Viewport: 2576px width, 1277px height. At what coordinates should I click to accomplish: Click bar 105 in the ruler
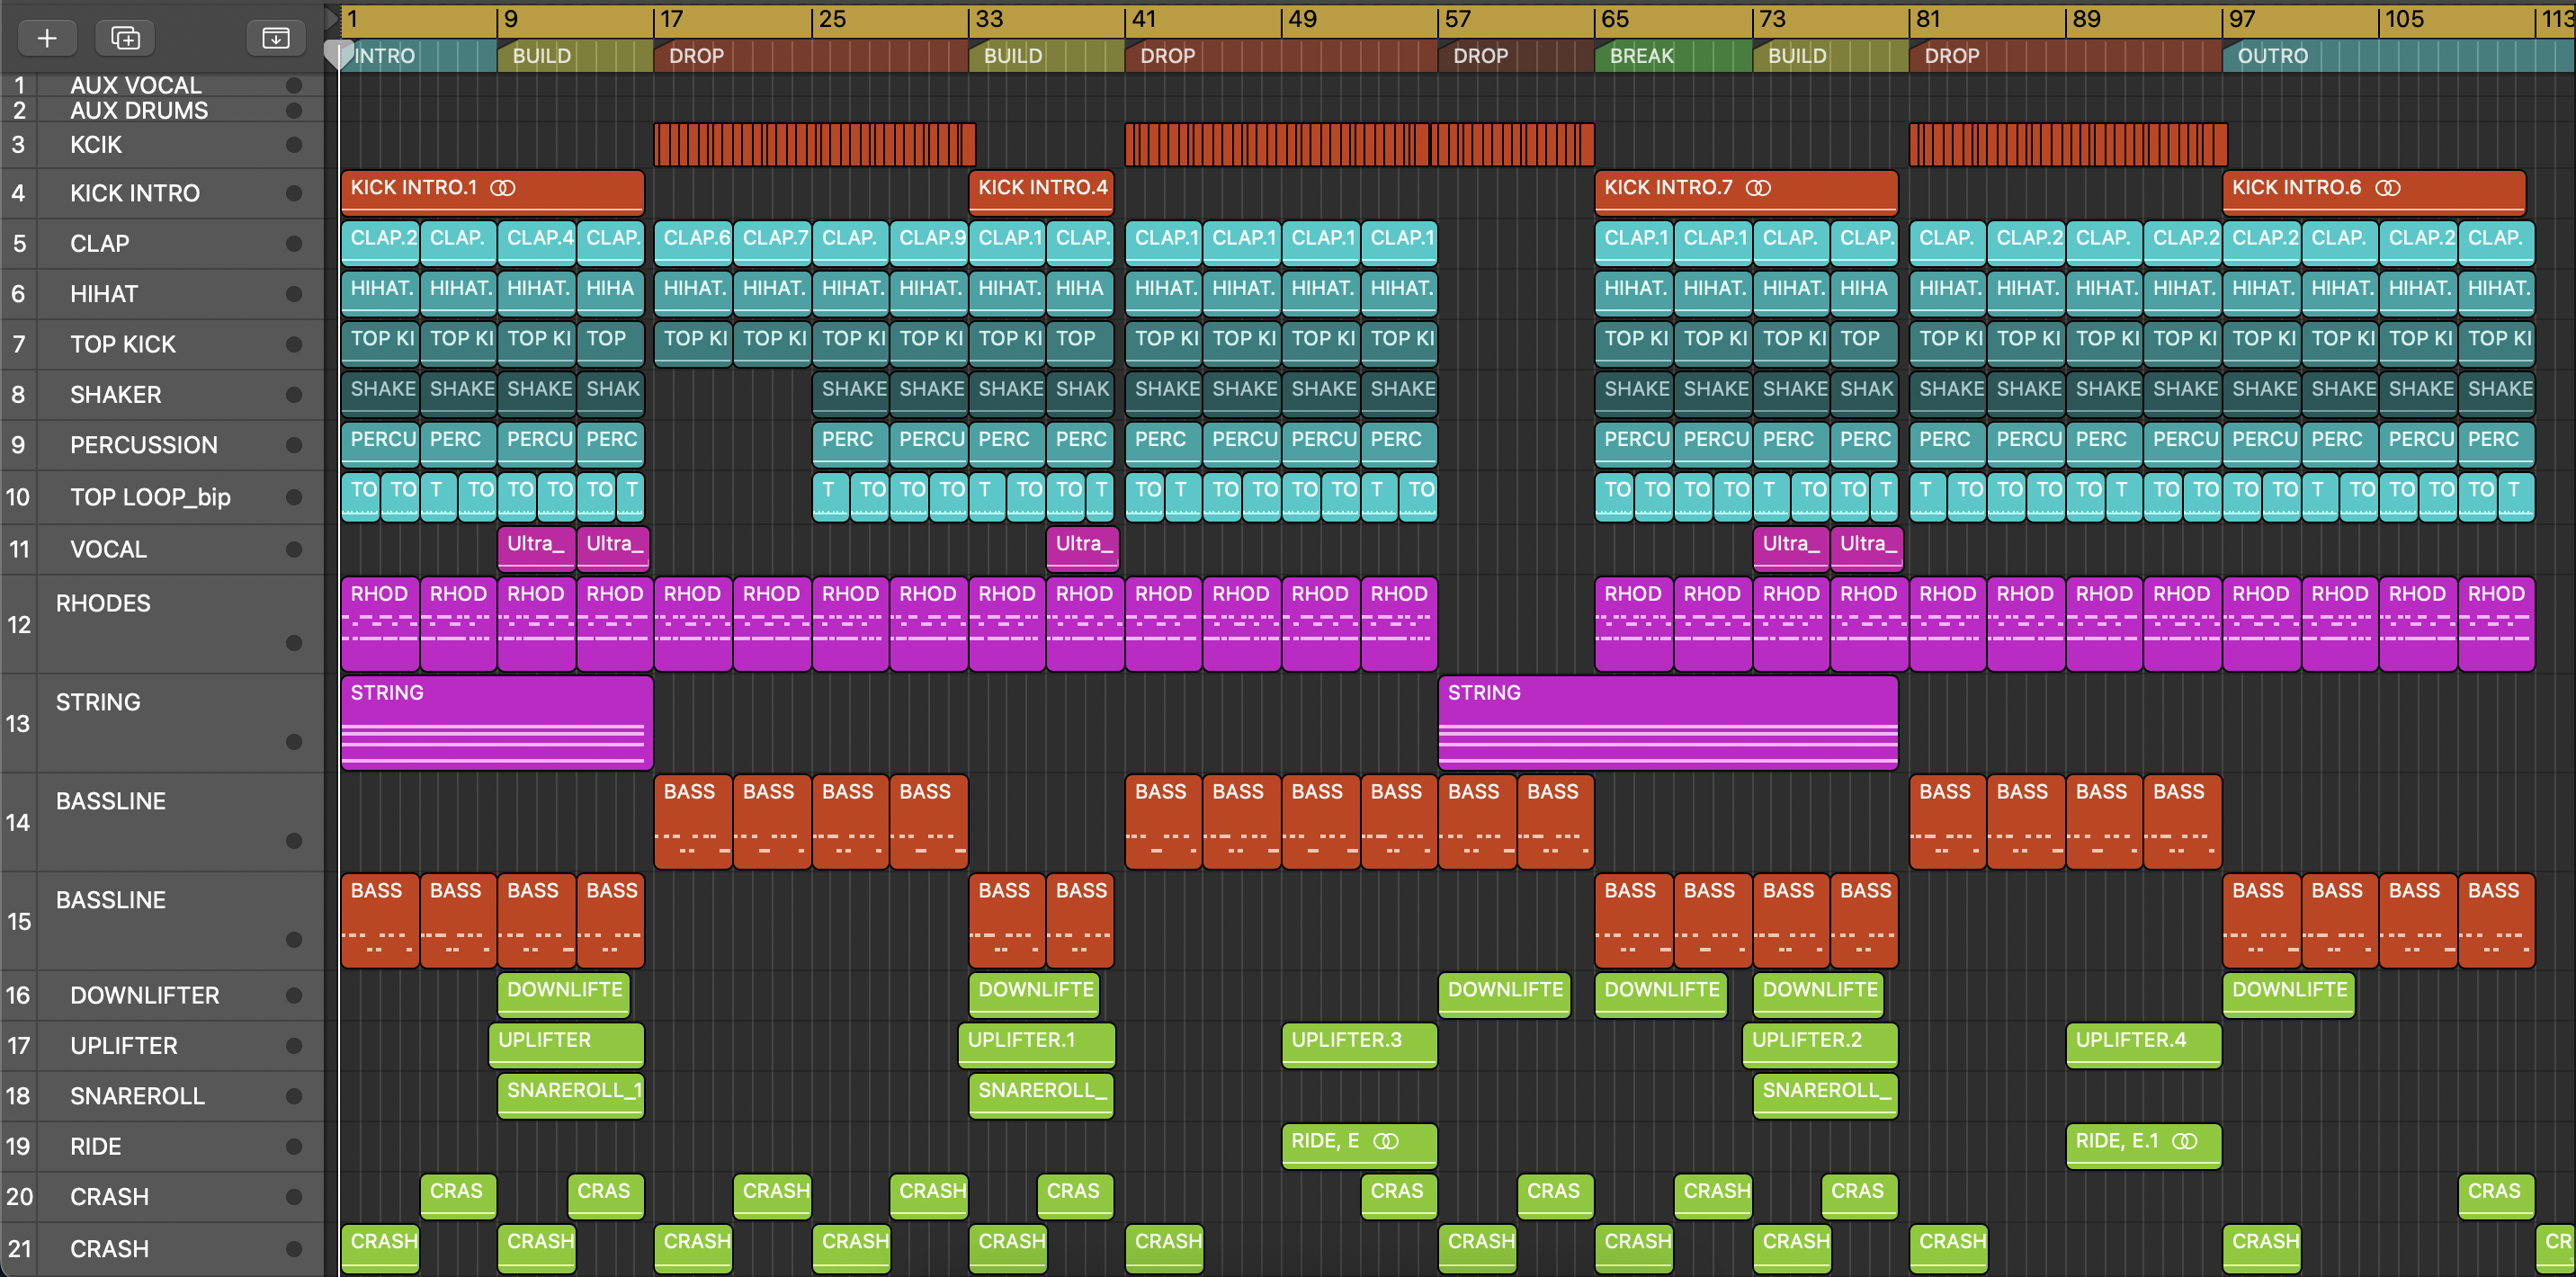[x=2404, y=19]
